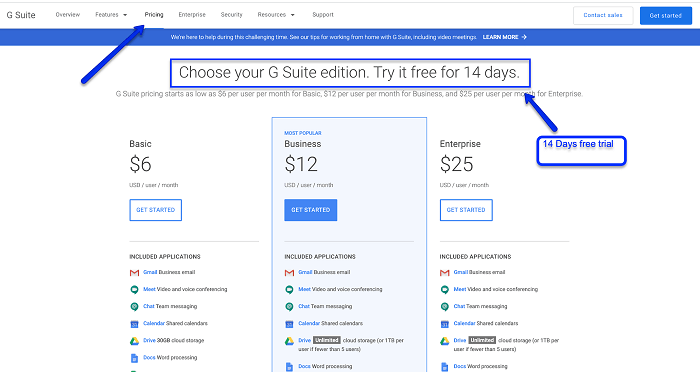Viewport: 700px width, 372px height.
Task: Click the Meet icon in Enterprise plan
Action: 445,289
